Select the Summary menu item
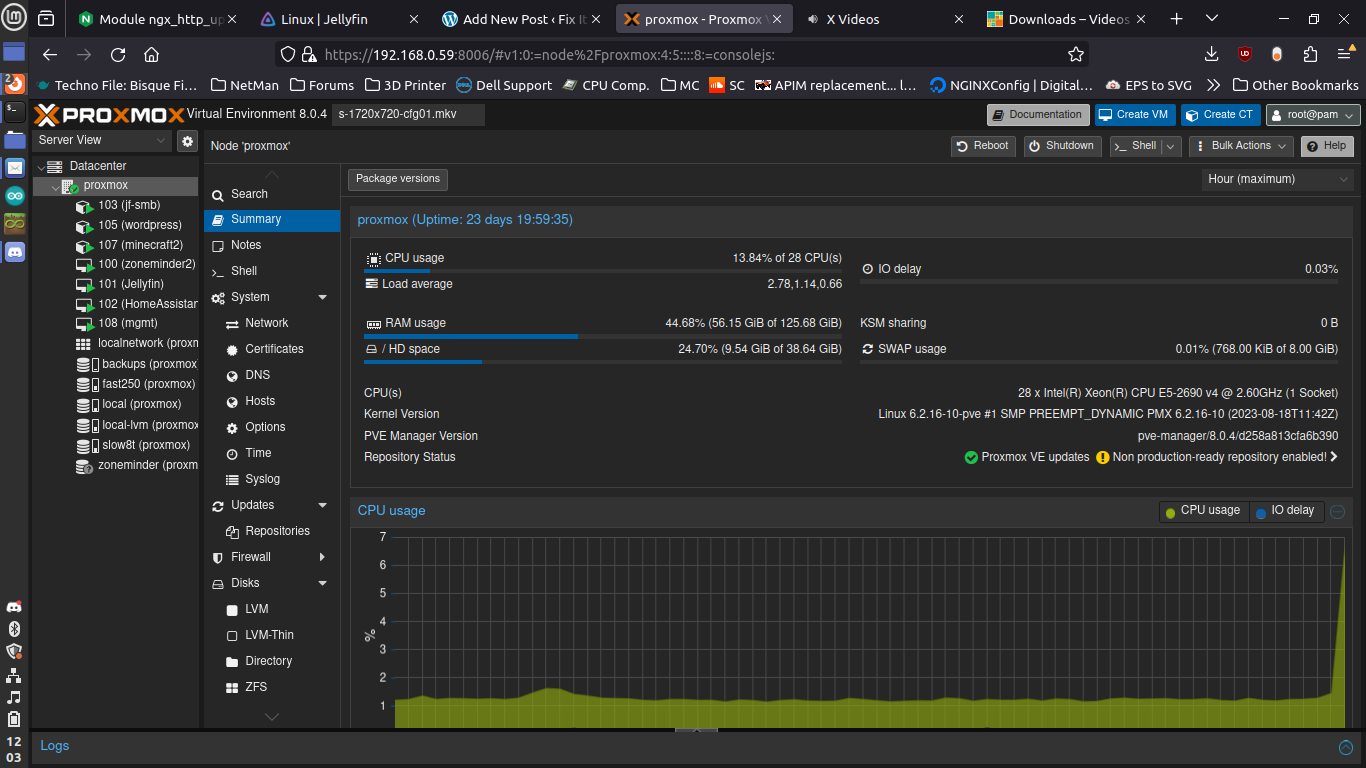The width and height of the screenshot is (1366, 768). [272, 219]
